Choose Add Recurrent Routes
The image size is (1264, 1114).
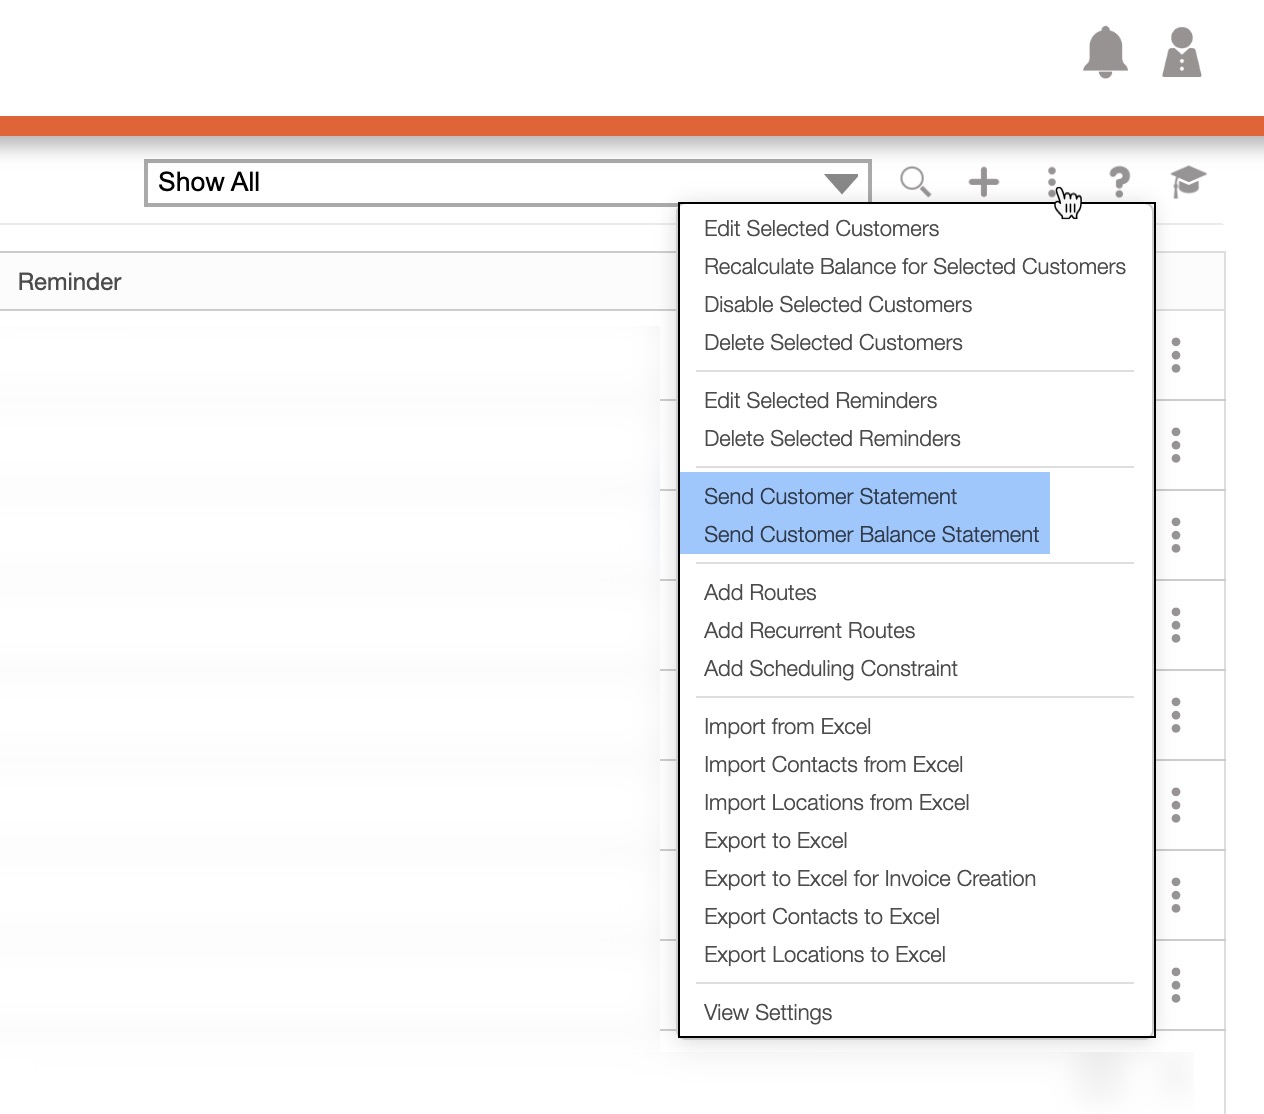click(809, 631)
